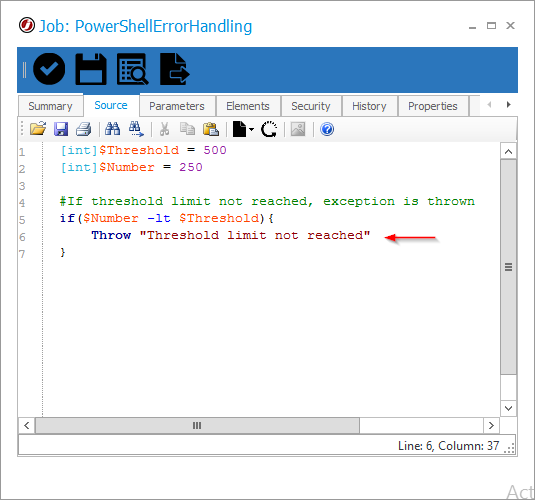Click the large floppy disk save icon
The image size is (535, 500).
click(91, 69)
